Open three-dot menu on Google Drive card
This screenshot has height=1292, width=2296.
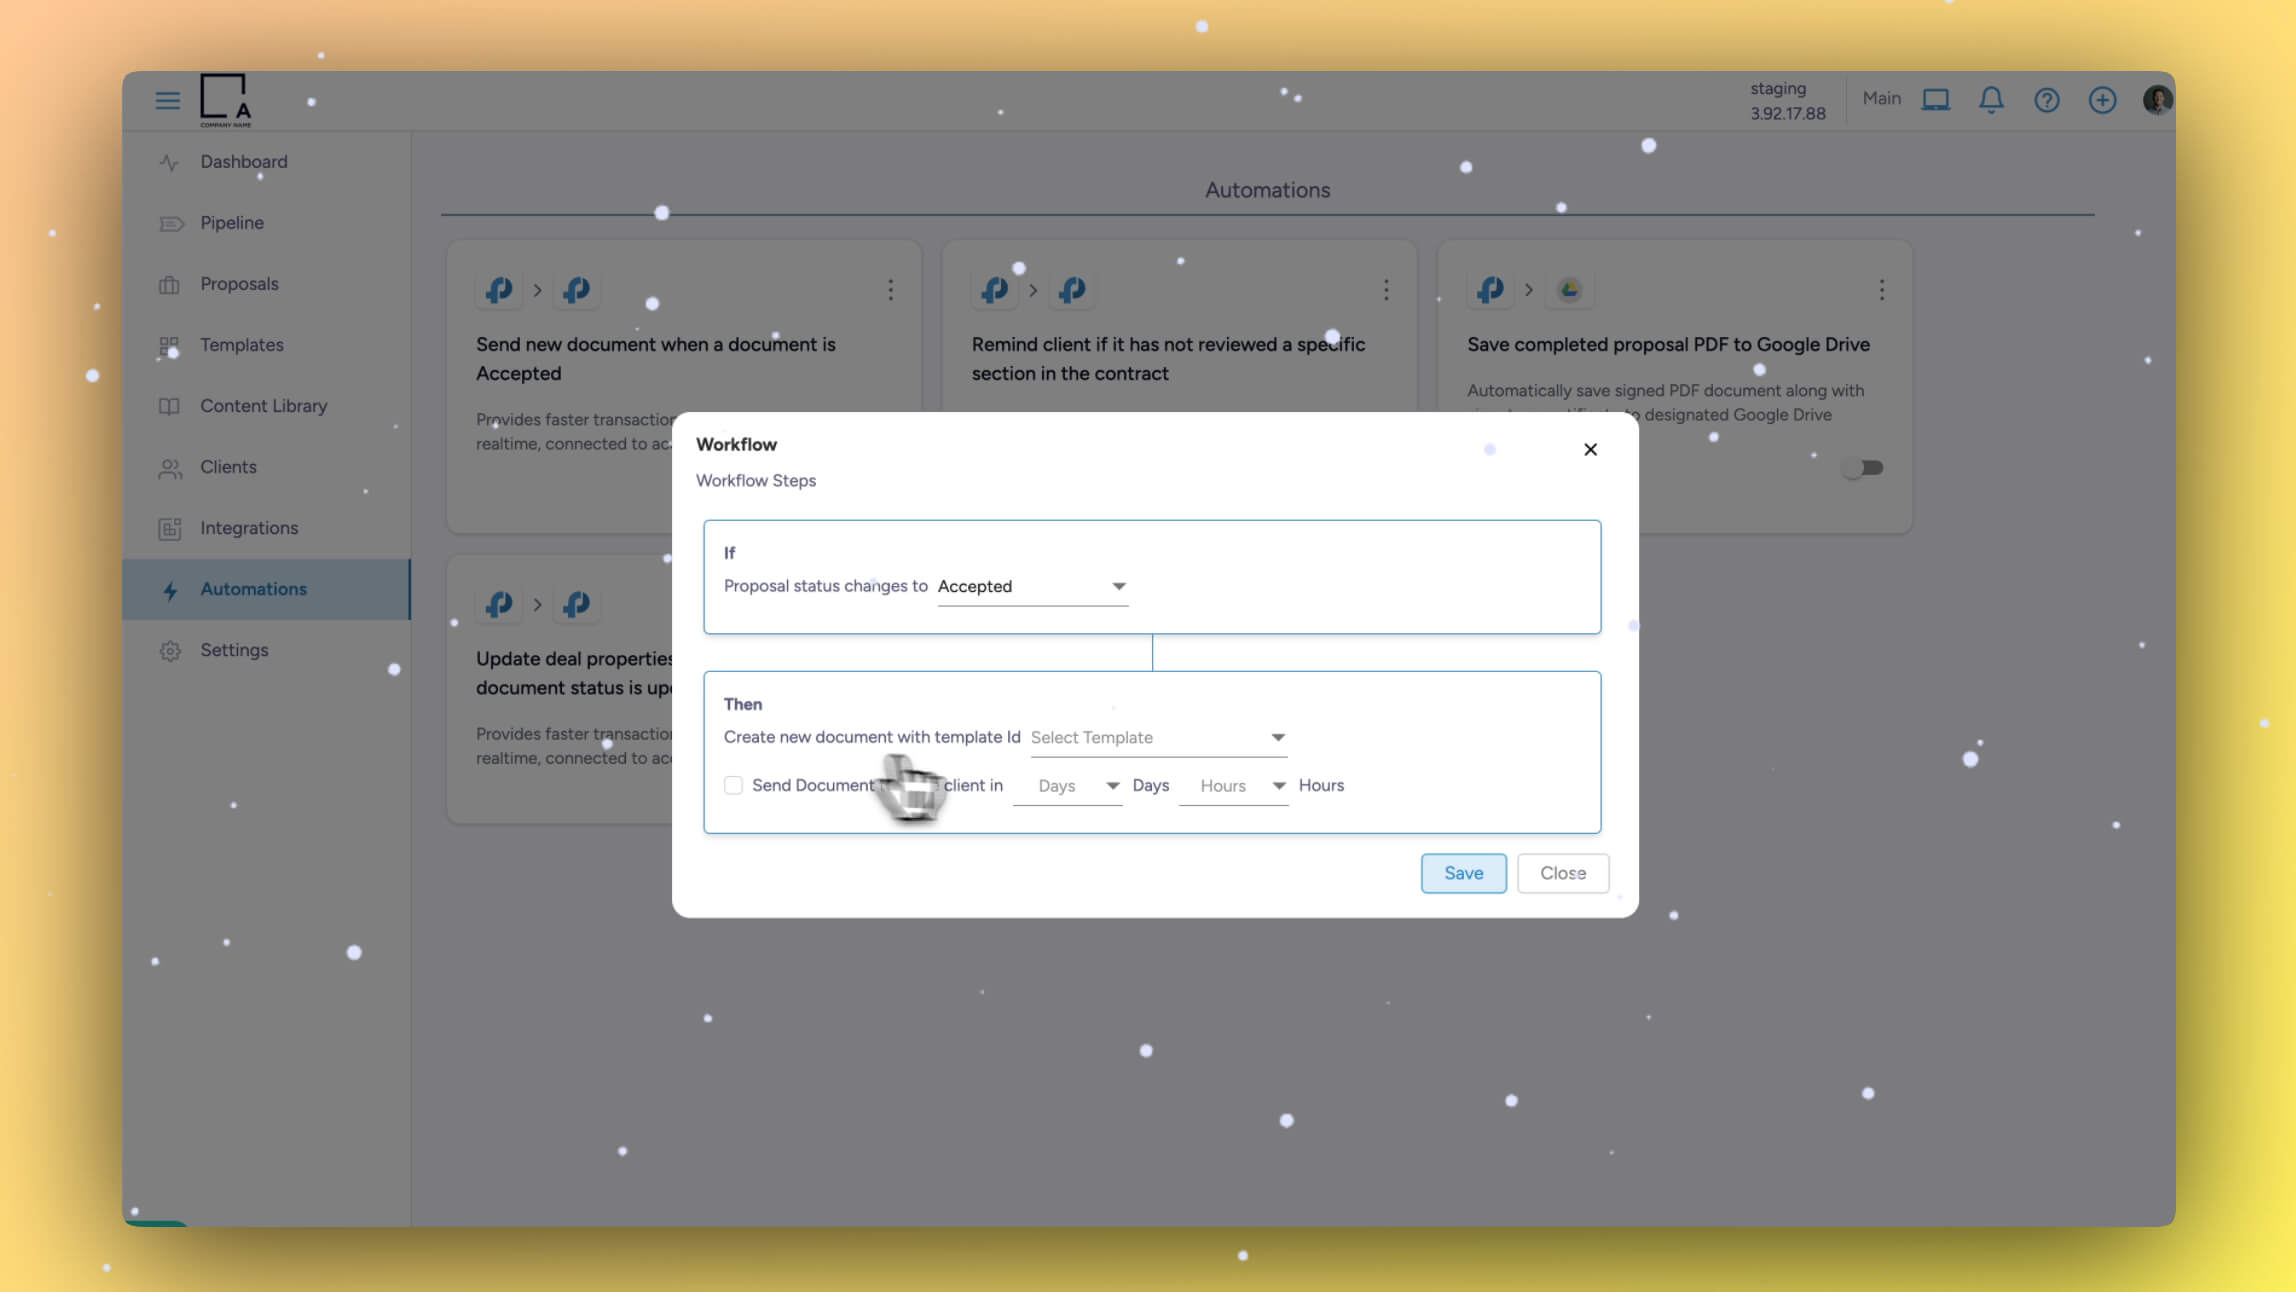(x=1882, y=290)
